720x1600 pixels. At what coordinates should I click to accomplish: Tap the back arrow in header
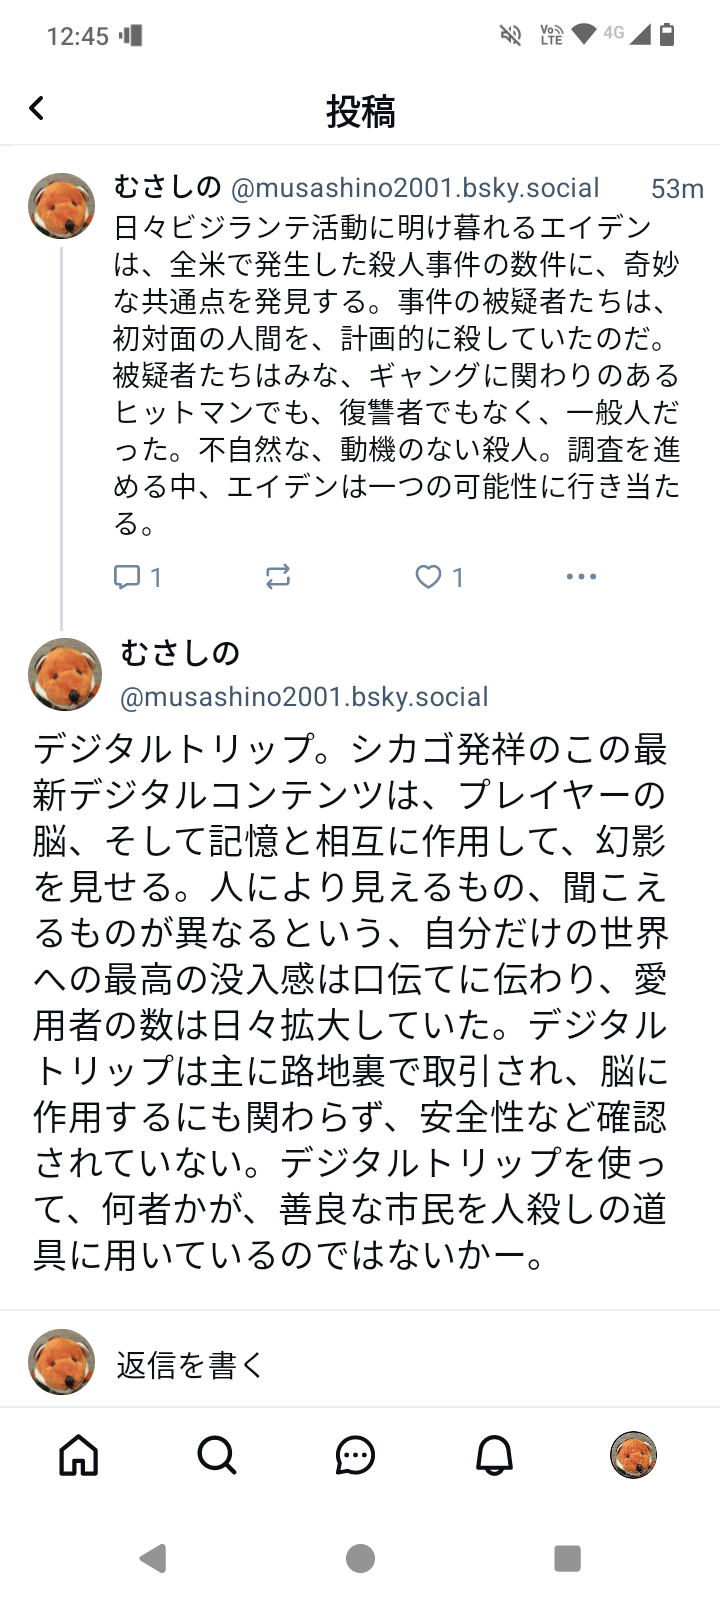(37, 108)
